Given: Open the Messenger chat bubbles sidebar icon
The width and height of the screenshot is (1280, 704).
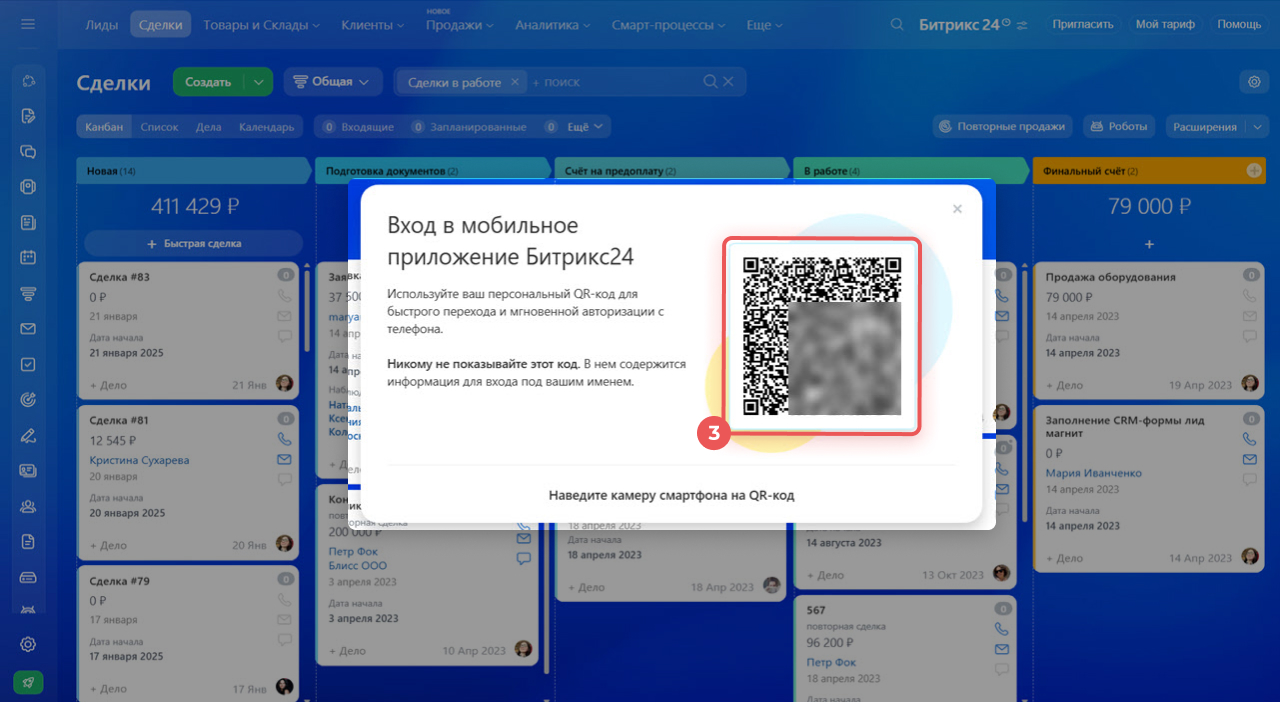Looking at the screenshot, I should coord(28,151).
